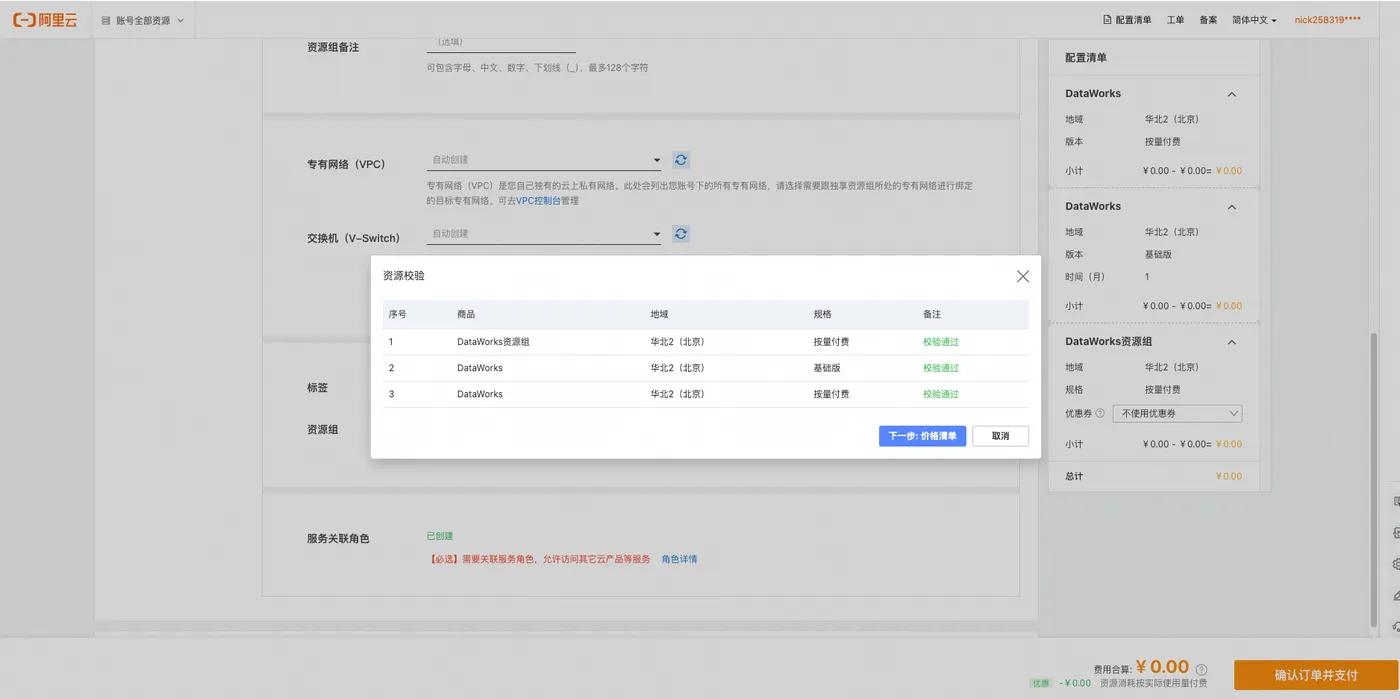Viewport: 1400px width, 699px height.
Task: Click the 标签 field label
Action: (317, 387)
